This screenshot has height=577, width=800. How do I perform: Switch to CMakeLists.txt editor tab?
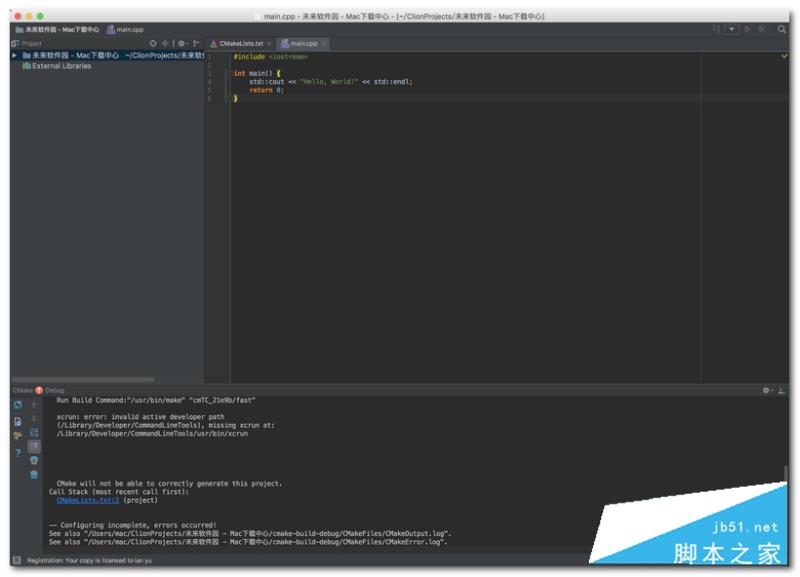[241, 43]
